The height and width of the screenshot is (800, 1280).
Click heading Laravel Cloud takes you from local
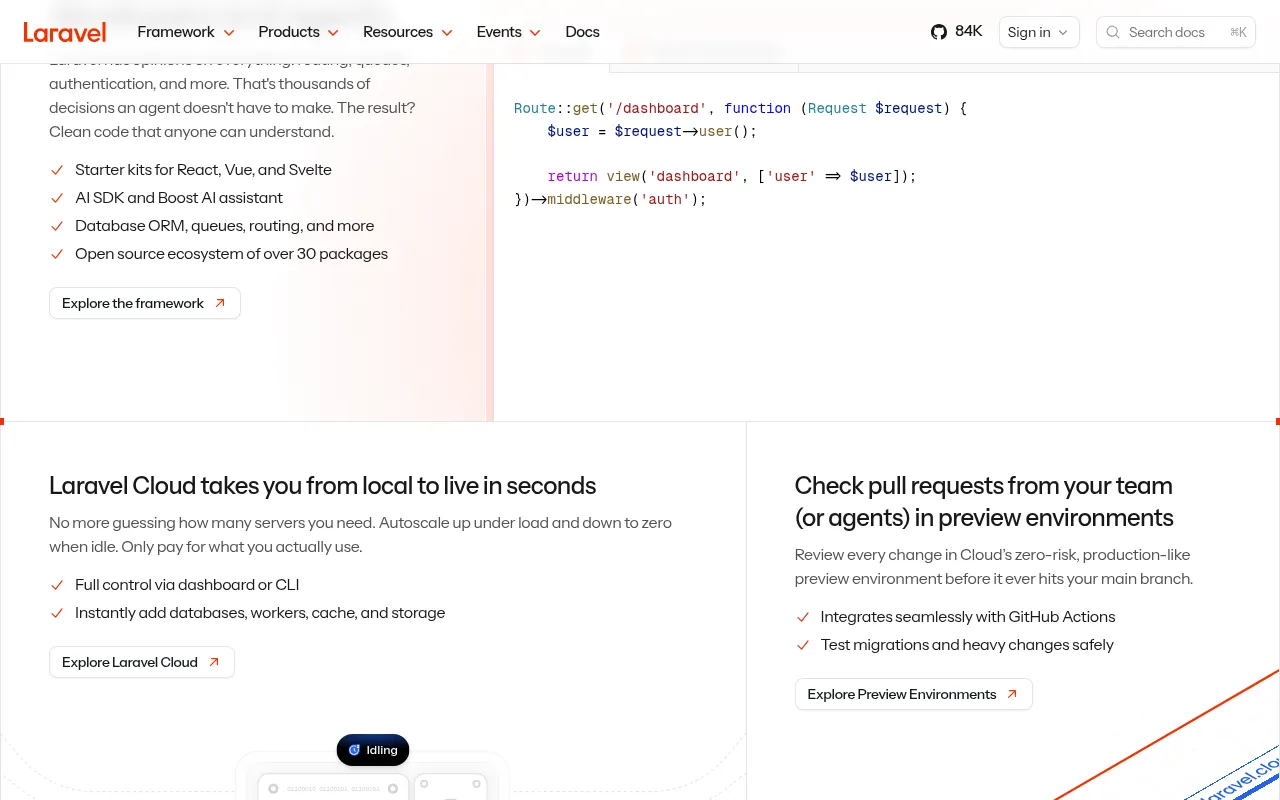coord(323,486)
